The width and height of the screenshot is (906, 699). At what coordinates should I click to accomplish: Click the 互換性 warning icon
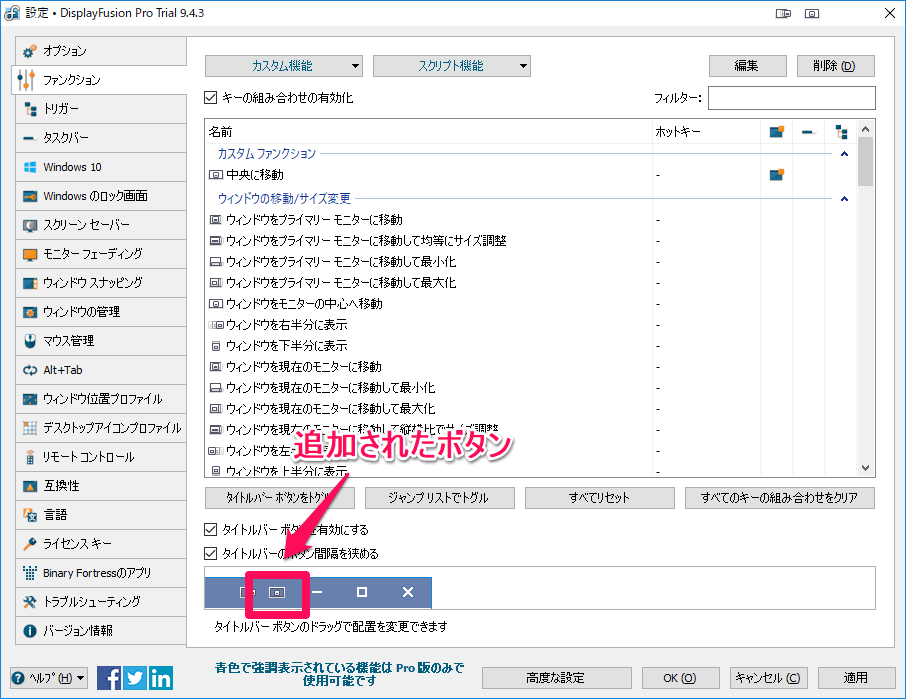[30, 486]
